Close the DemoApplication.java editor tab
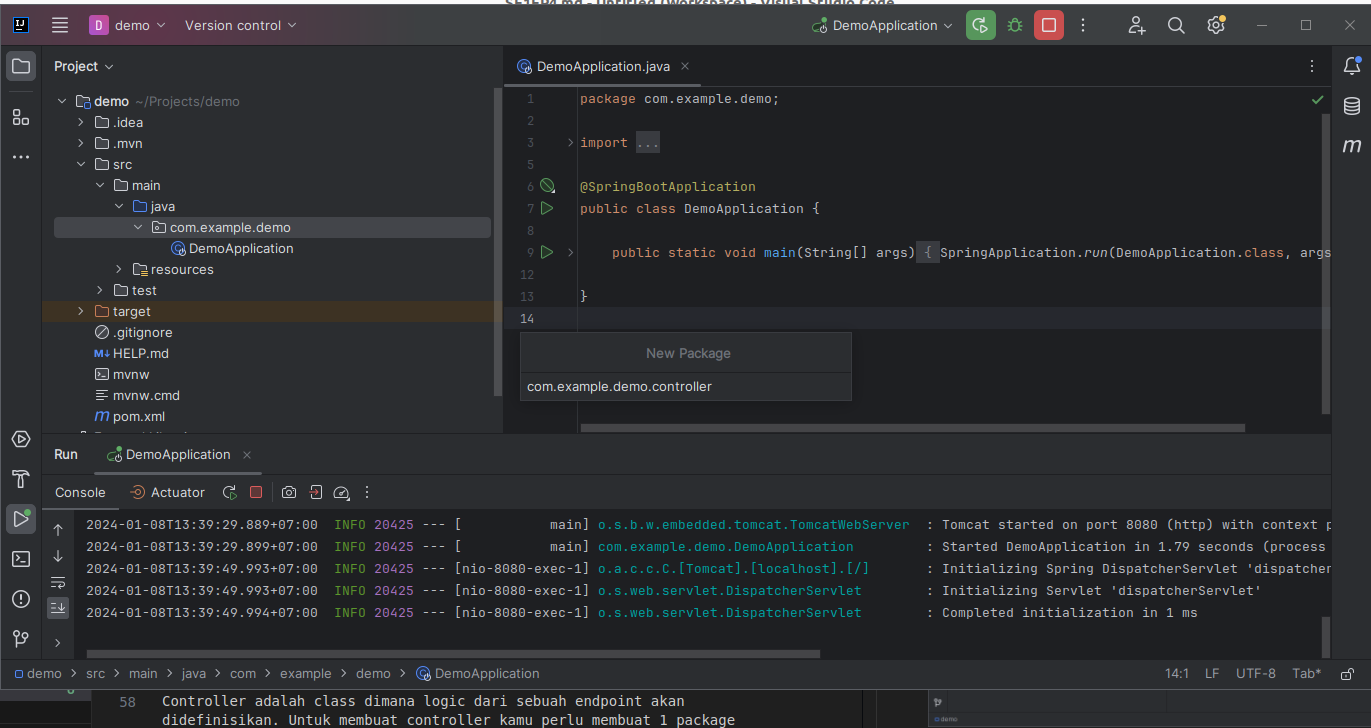The image size is (1371, 728). [685, 67]
